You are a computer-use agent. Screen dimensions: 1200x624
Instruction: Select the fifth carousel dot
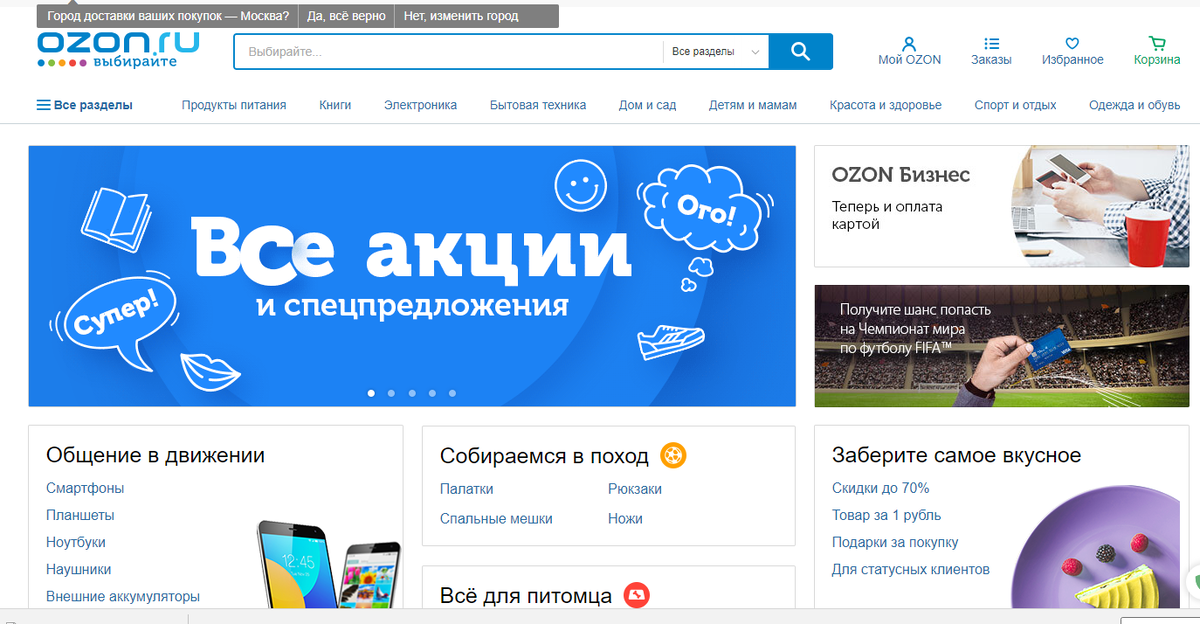coord(453,394)
